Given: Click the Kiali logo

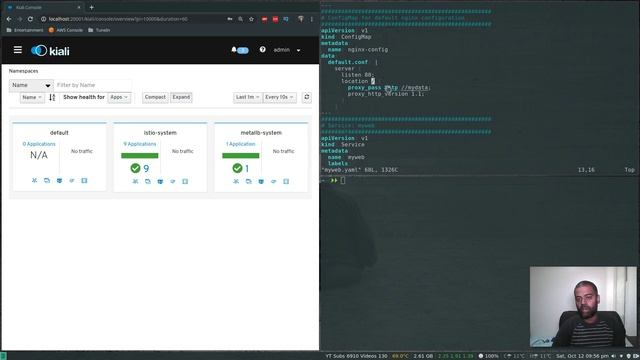Looking at the screenshot, I should click(50, 51).
